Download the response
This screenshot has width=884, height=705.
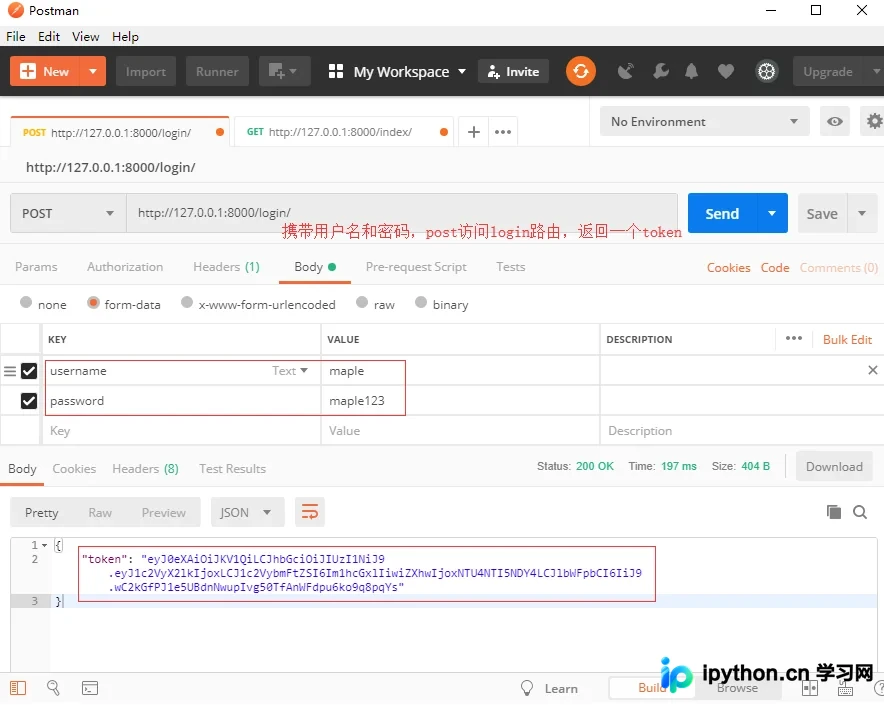tap(834, 466)
